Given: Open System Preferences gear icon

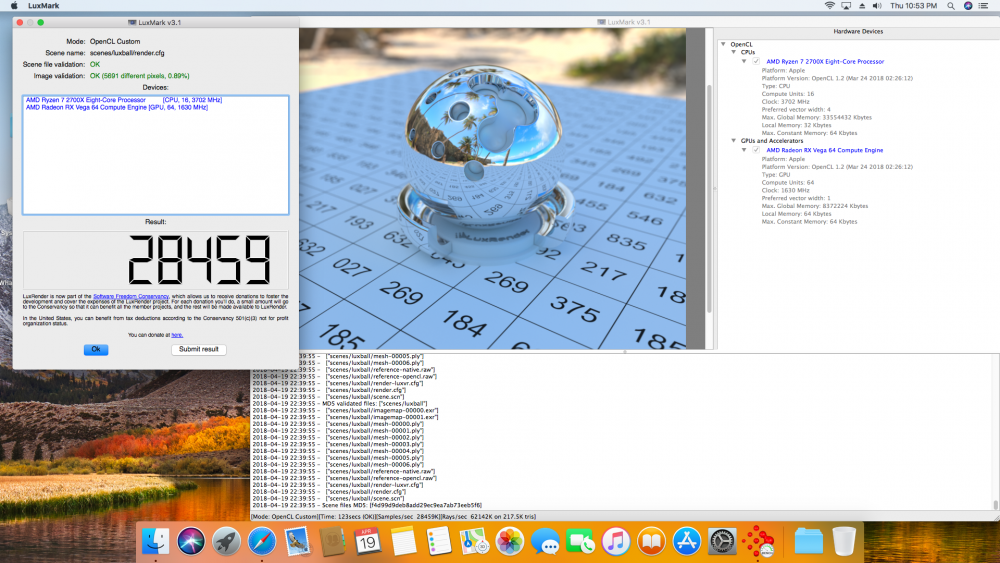Looking at the screenshot, I should coord(722,541).
